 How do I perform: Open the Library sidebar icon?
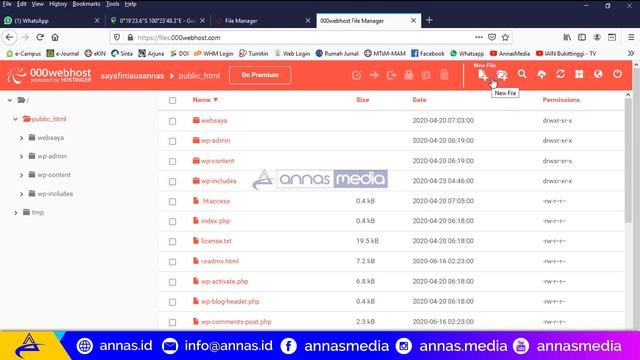(567, 37)
